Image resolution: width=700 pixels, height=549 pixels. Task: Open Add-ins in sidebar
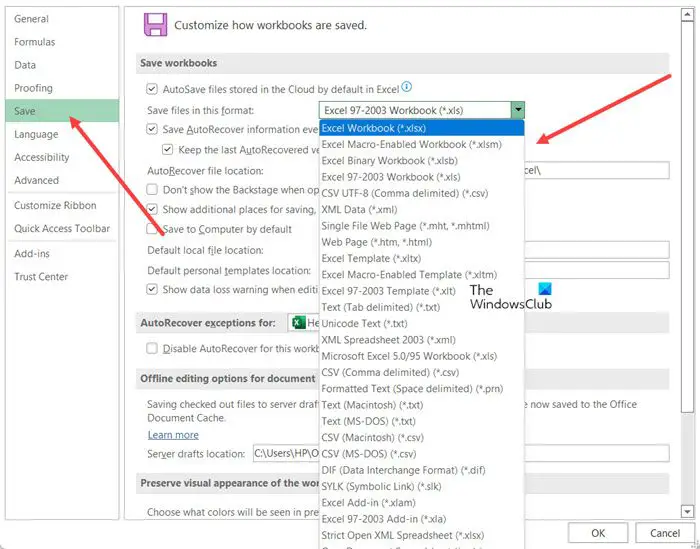(x=62, y=254)
